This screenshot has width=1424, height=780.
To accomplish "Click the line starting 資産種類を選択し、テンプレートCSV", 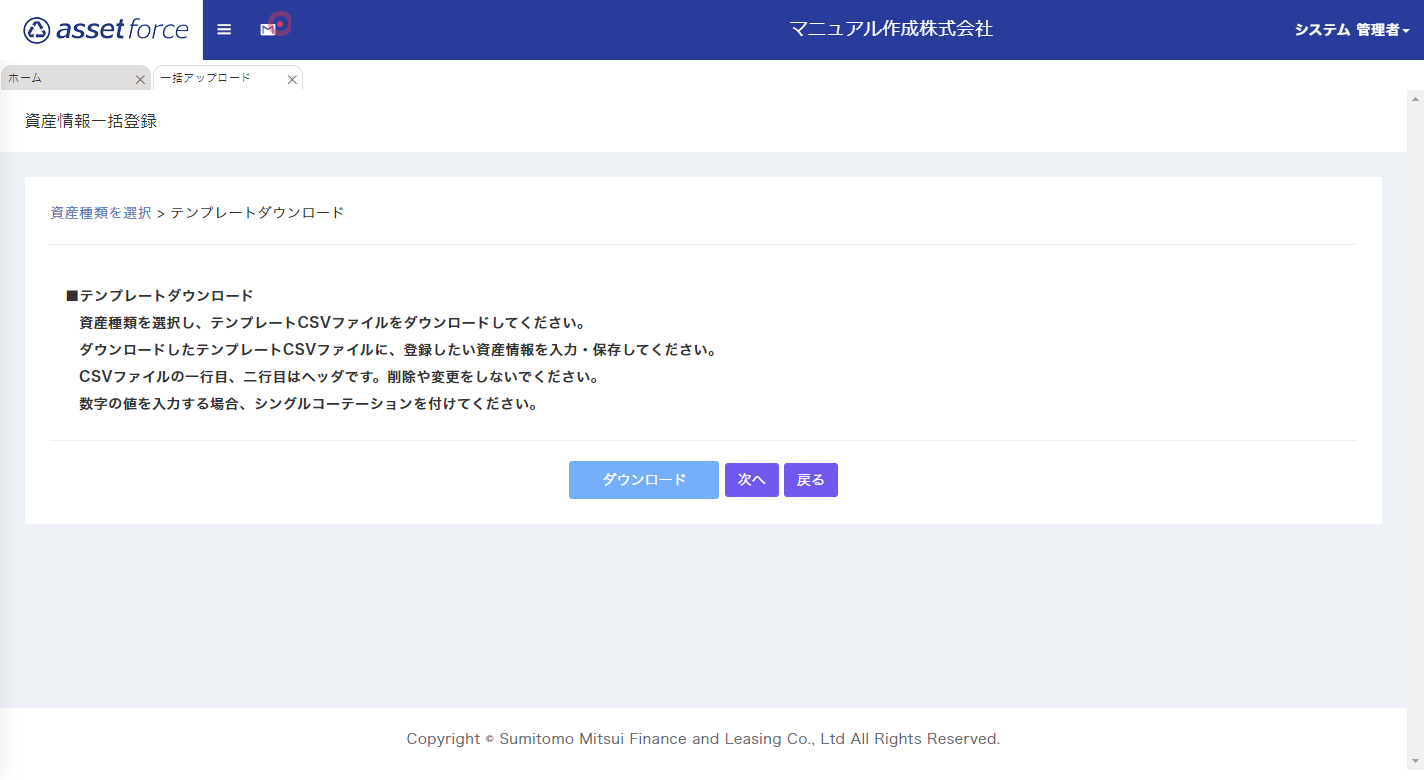I will point(332,323).
